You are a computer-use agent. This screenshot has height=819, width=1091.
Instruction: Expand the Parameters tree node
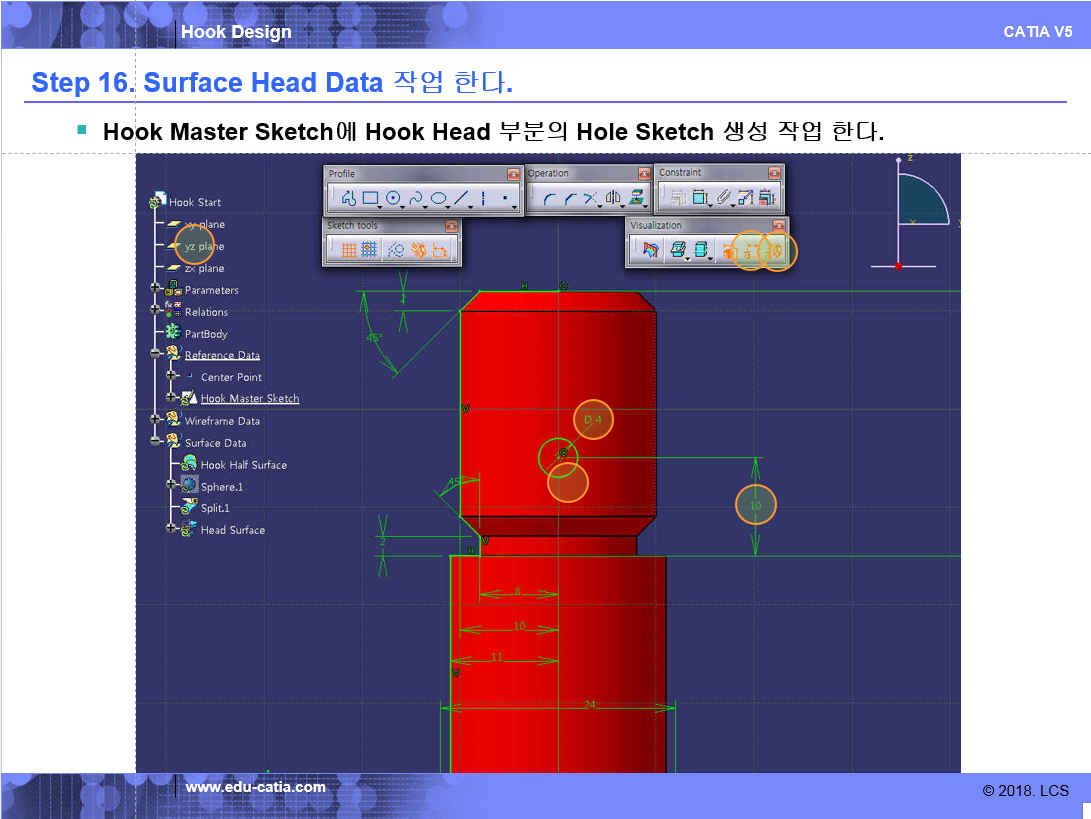coord(156,290)
